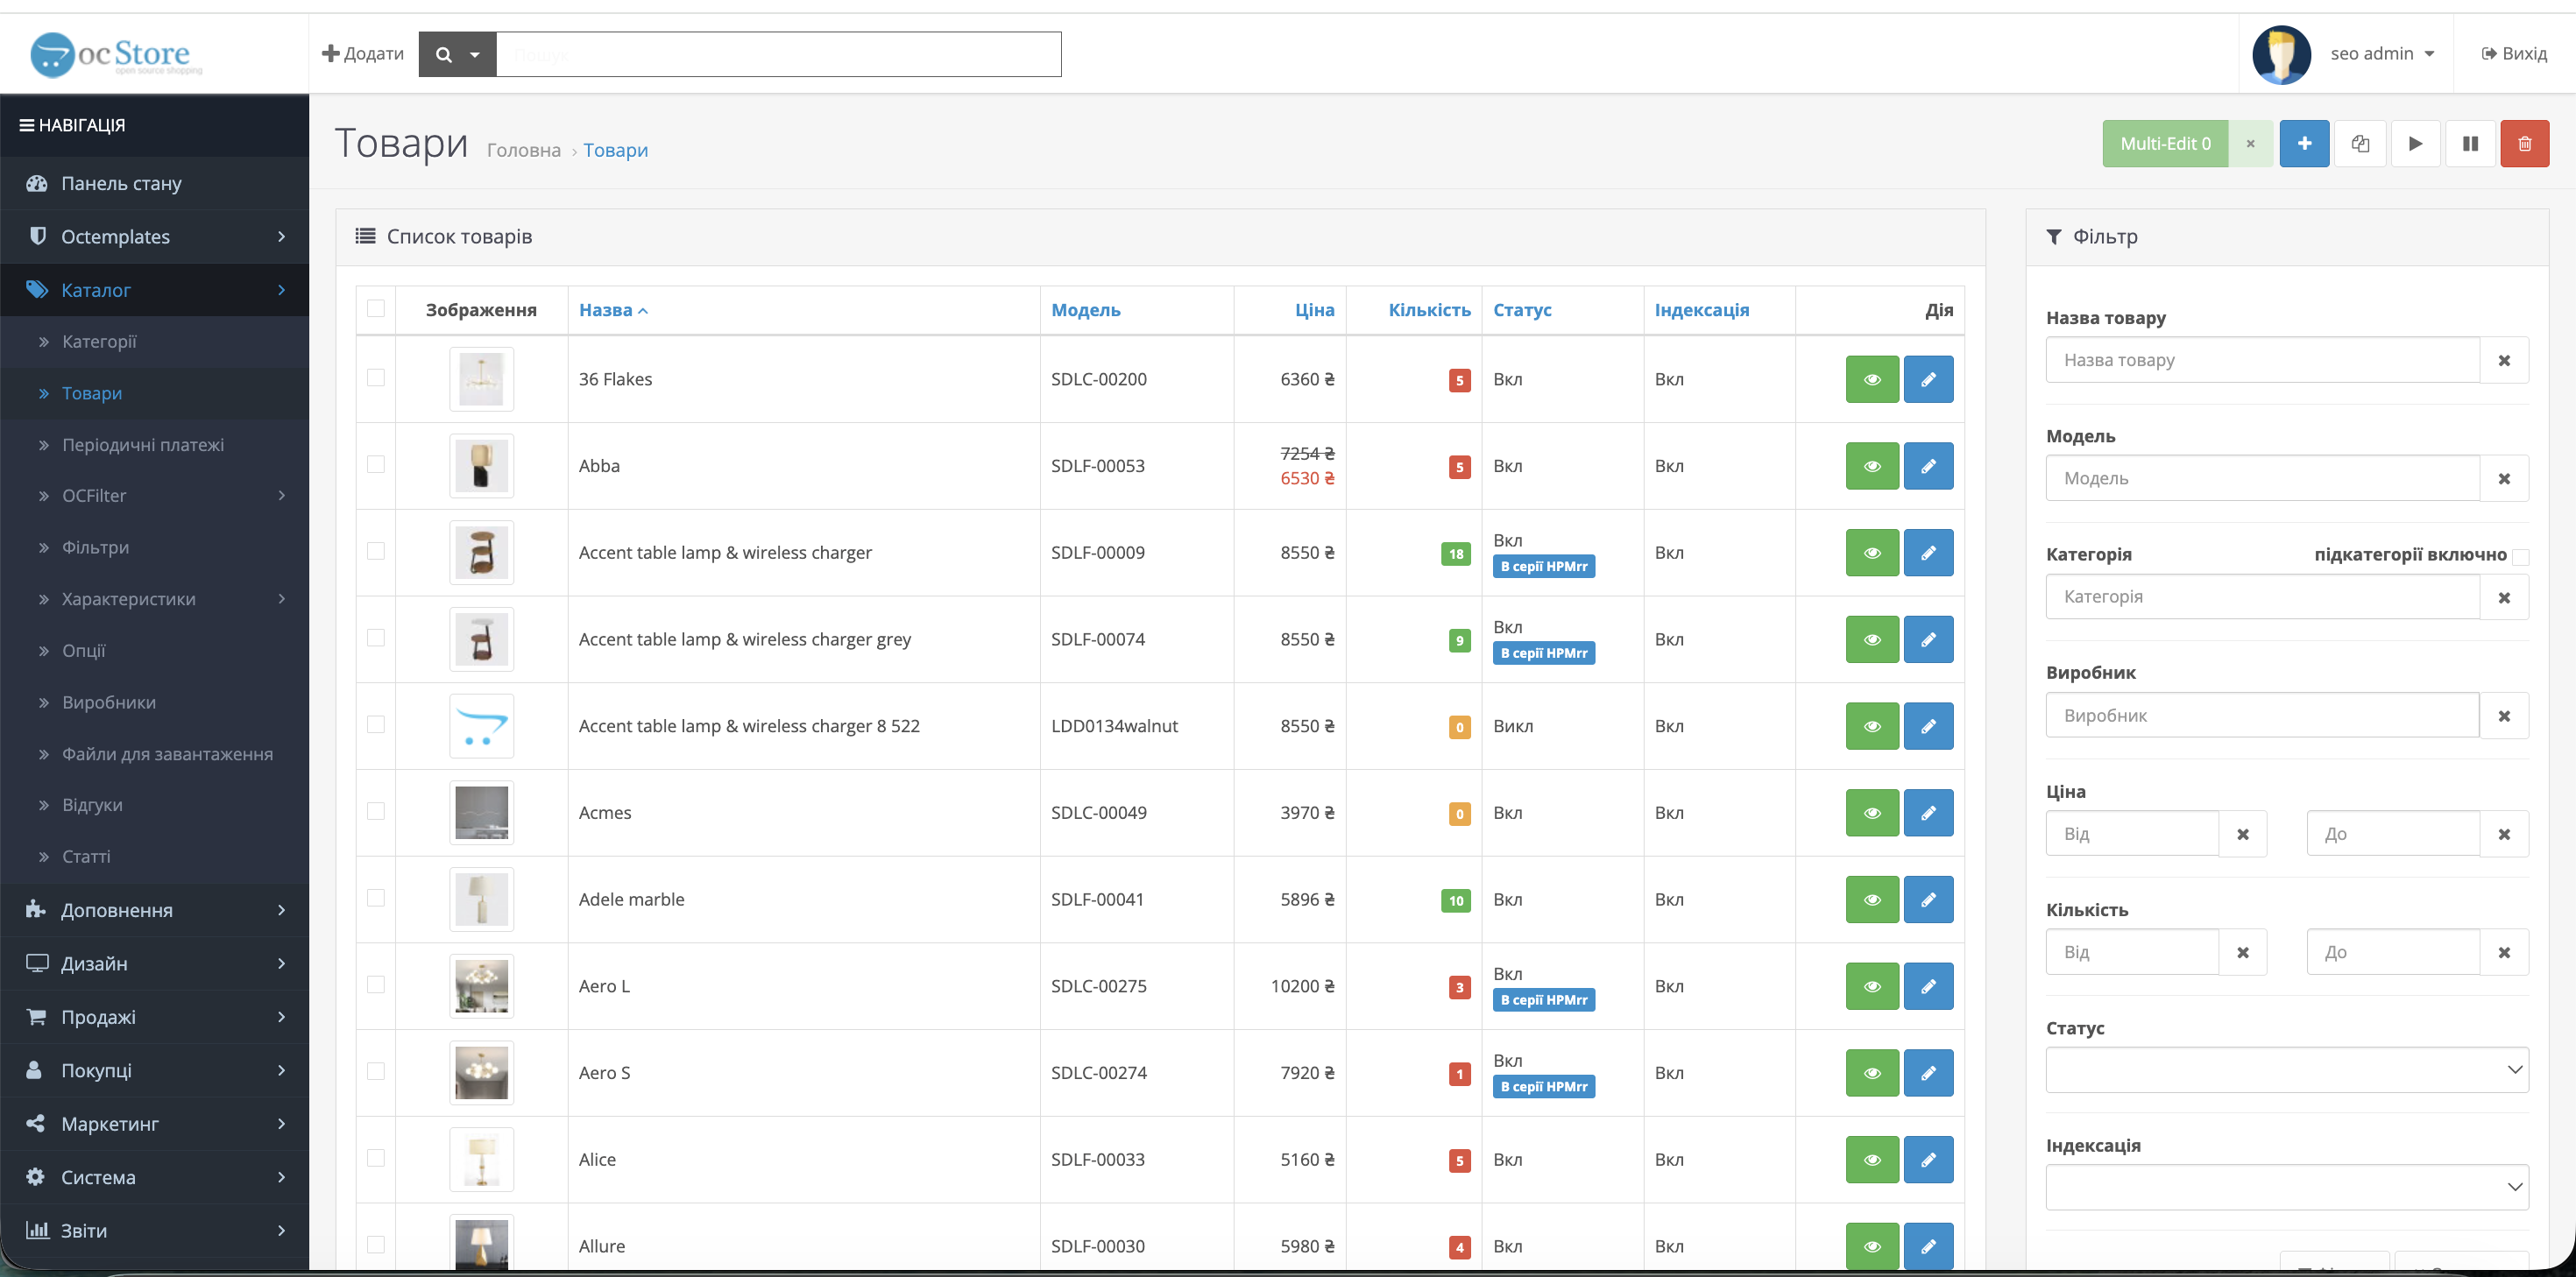Expand the Доповнення menu
2576x1277 pixels.
[155, 910]
